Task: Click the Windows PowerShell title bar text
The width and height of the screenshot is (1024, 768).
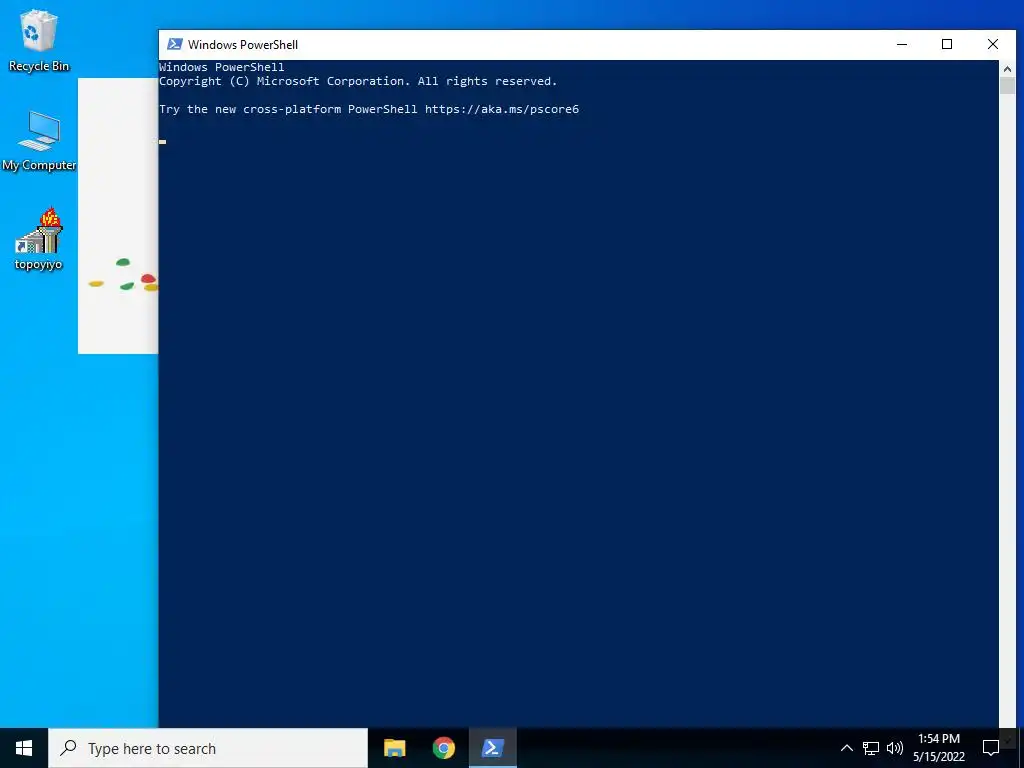Action: 243,44
